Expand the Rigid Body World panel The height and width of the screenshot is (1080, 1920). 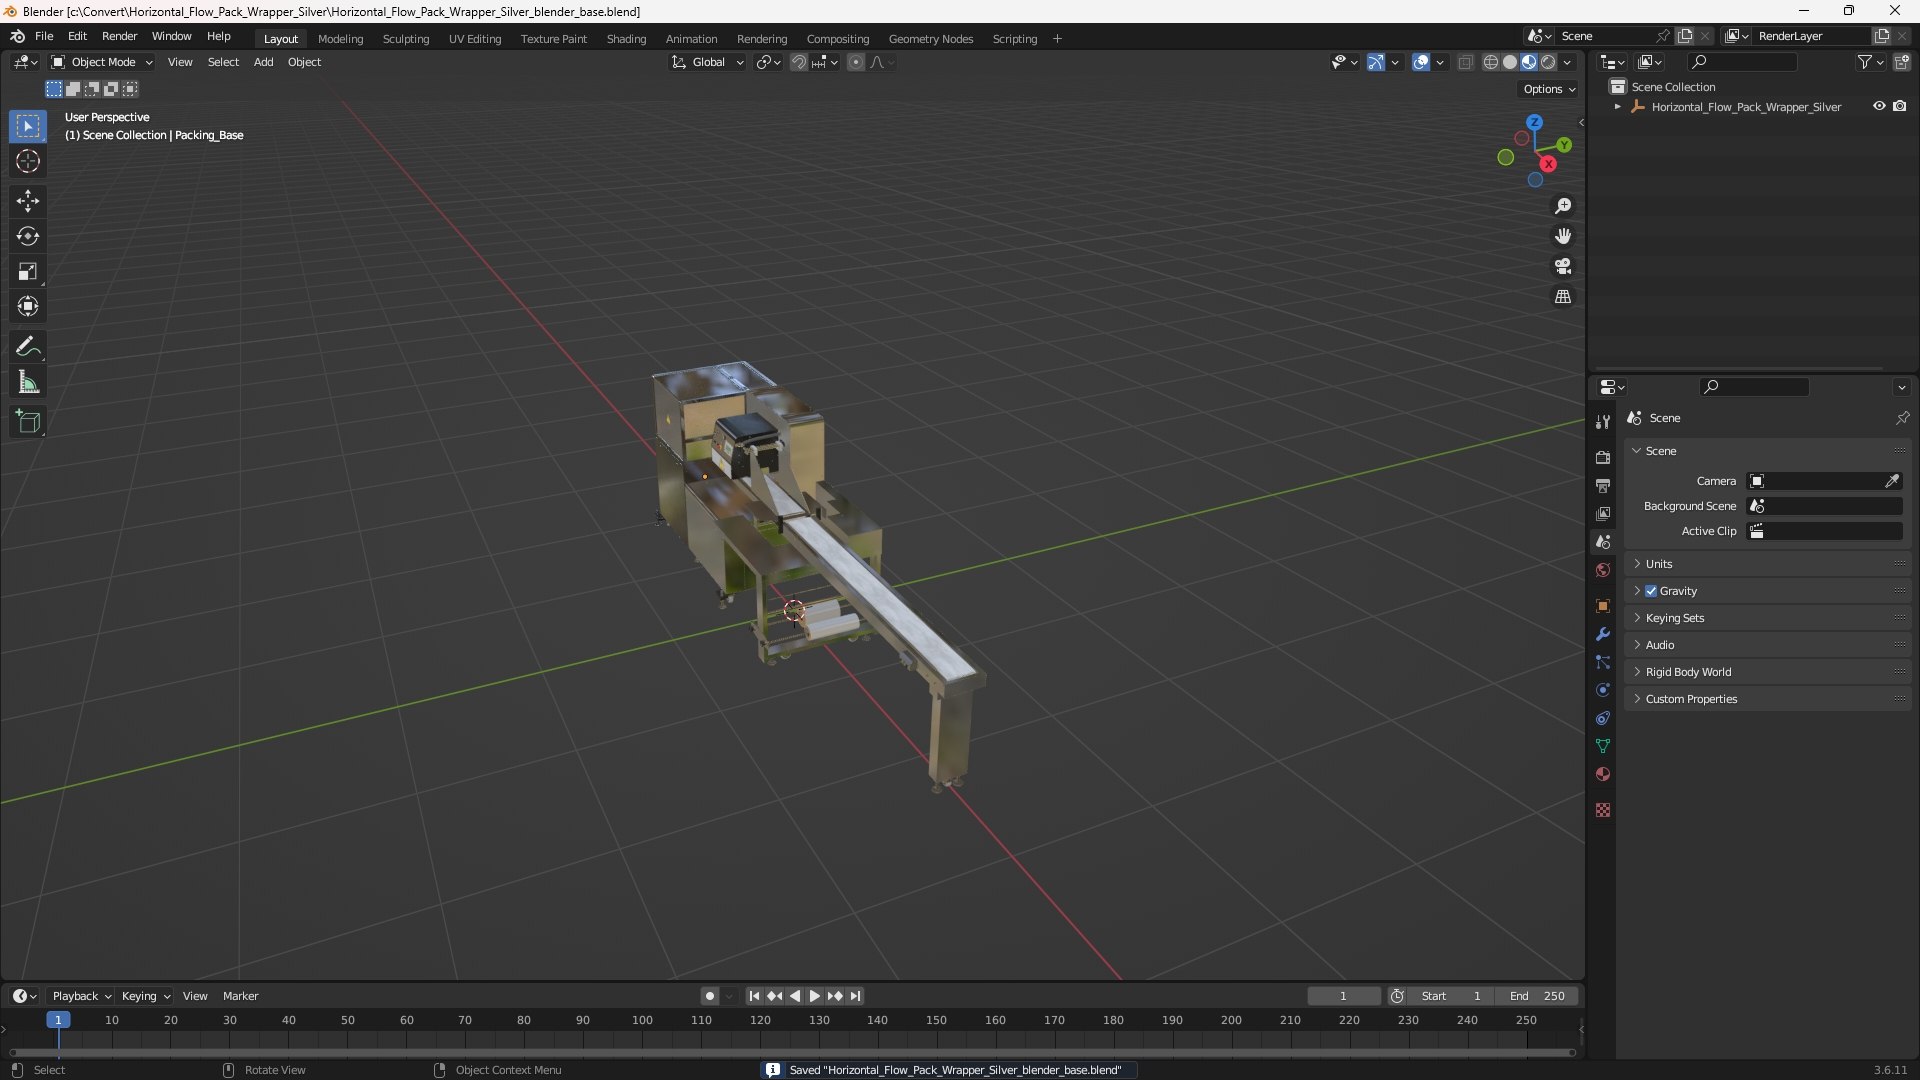[1688, 672]
